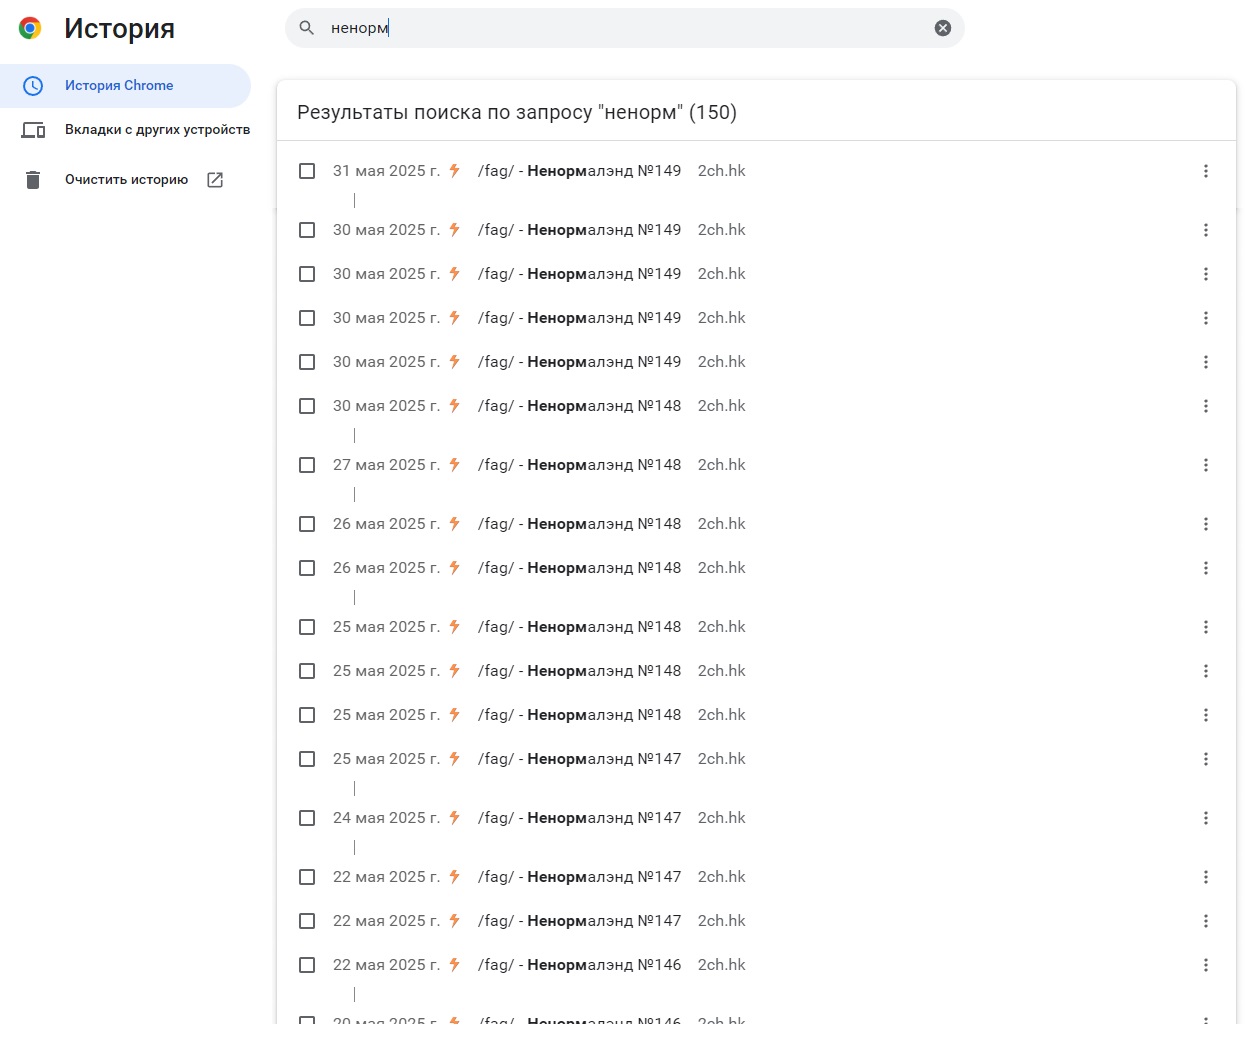Tick checkbox for 30 мая 2025 №148 entry

(307, 406)
